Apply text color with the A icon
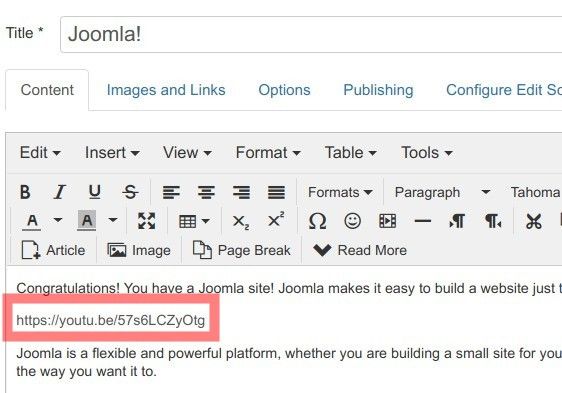Screen dimensions: 562x393 (x=32, y=221)
